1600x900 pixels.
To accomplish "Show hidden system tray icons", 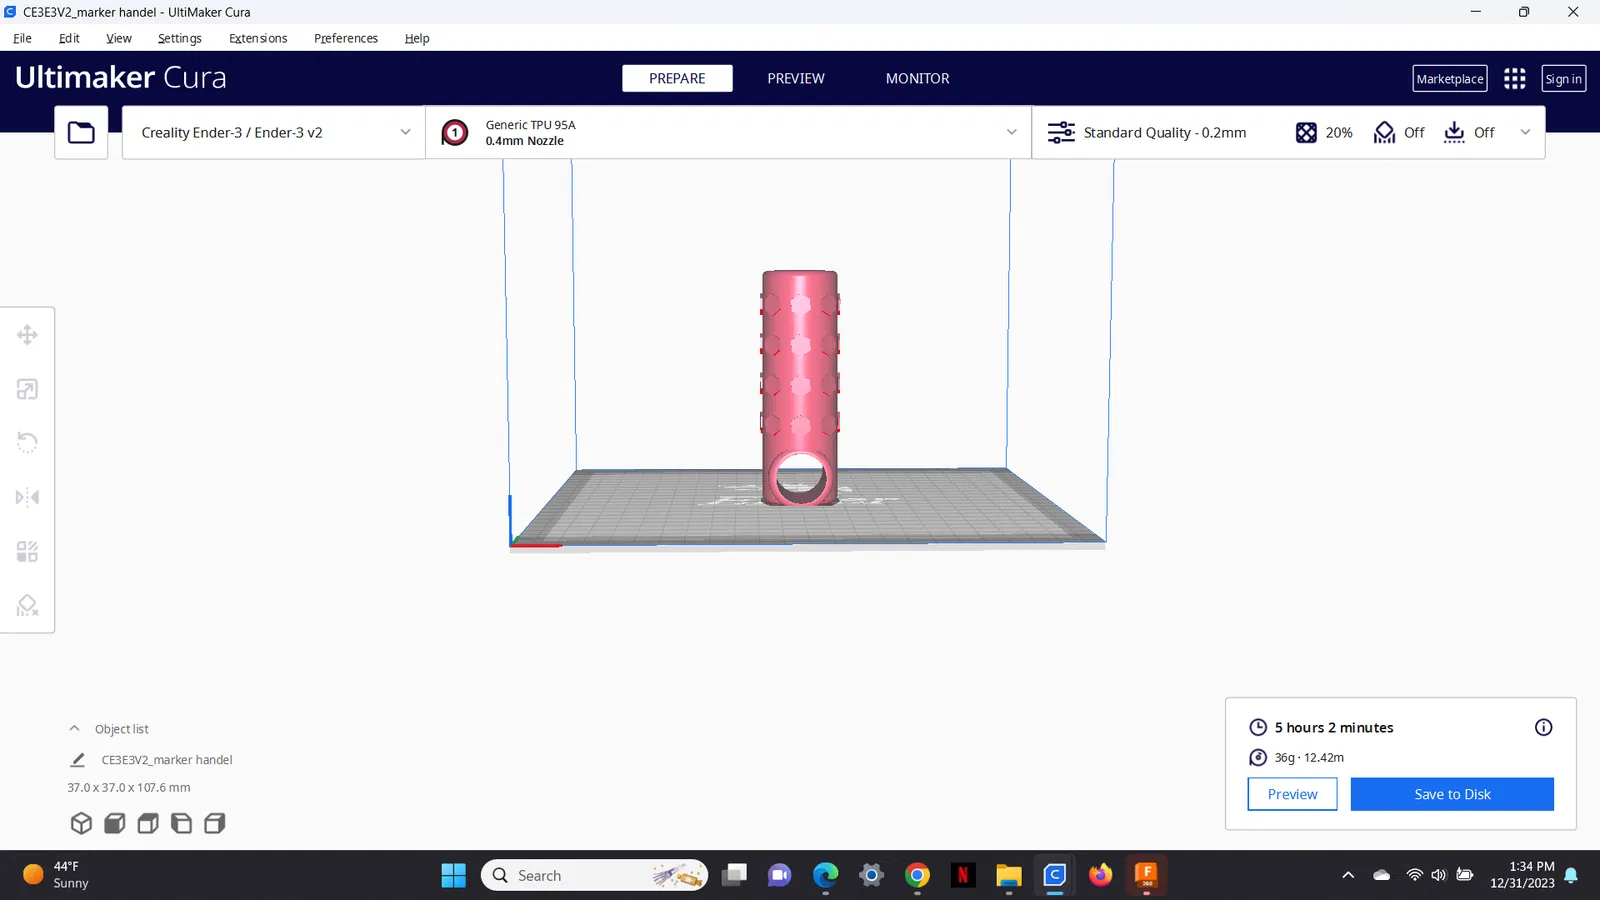I will [1348, 875].
